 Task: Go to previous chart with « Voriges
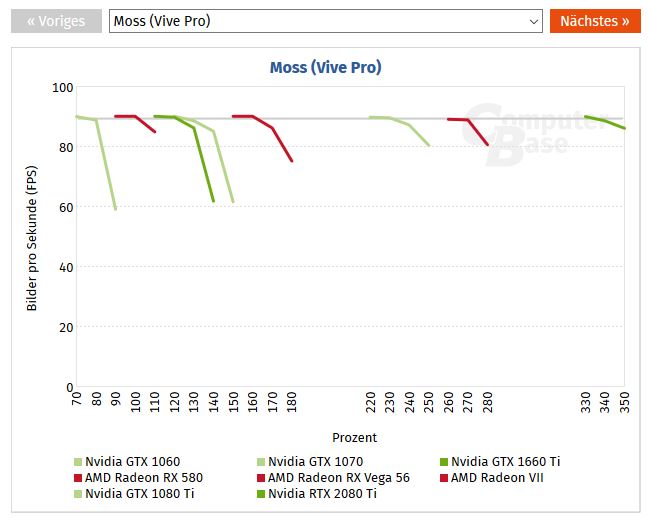[x=56, y=21]
